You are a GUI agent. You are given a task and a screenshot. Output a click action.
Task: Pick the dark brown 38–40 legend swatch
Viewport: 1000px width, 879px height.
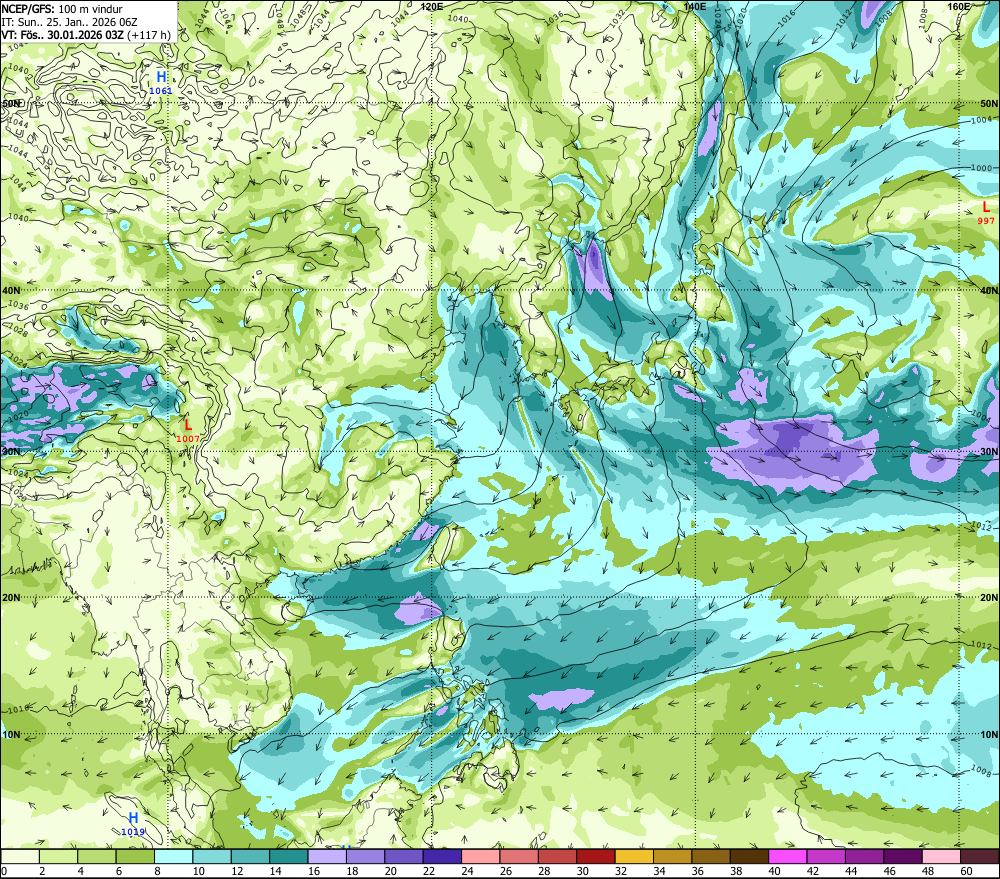pyautogui.click(x=749, y=856)
